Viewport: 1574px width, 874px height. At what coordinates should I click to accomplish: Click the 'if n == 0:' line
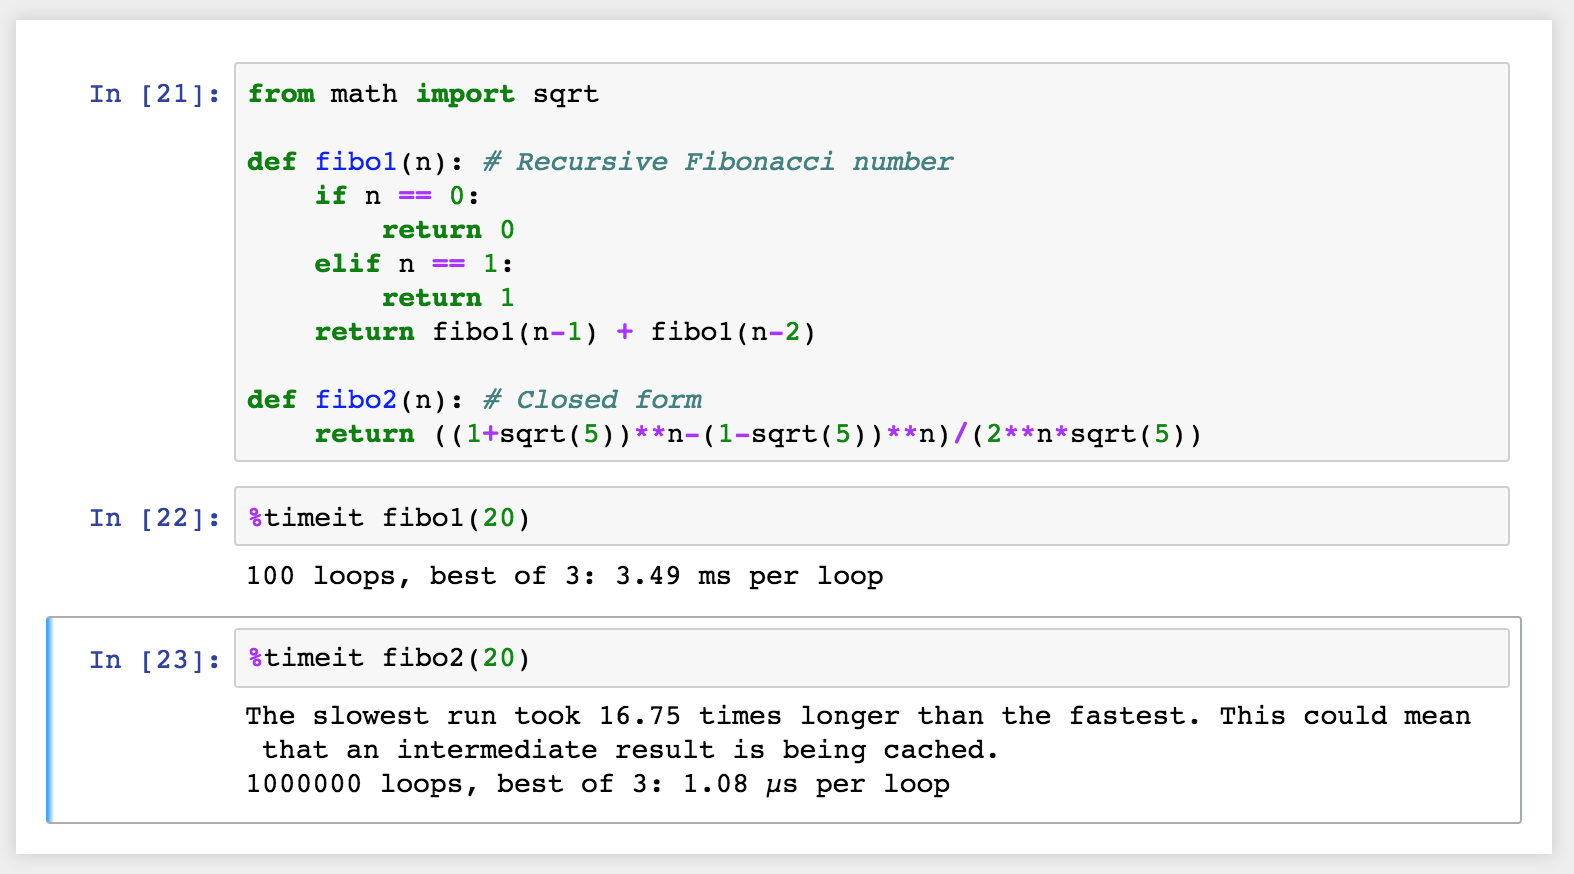(396, 196)
